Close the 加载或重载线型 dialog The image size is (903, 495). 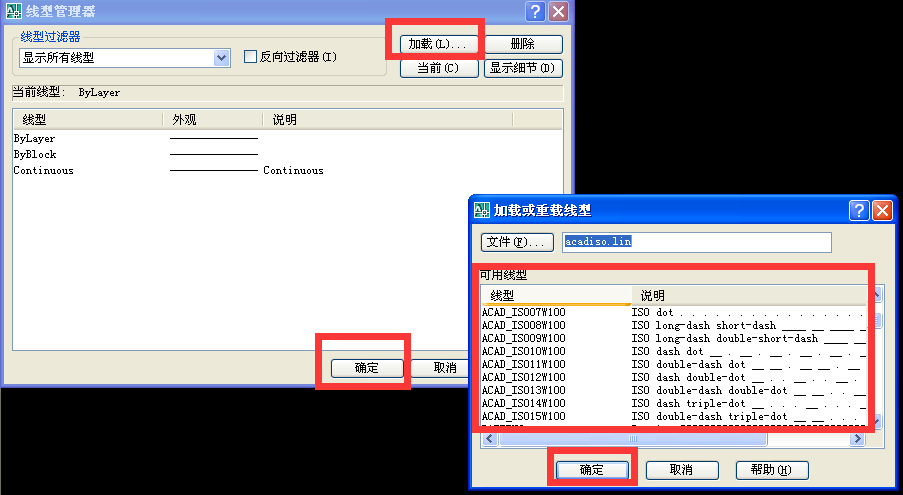coord(882,211)
